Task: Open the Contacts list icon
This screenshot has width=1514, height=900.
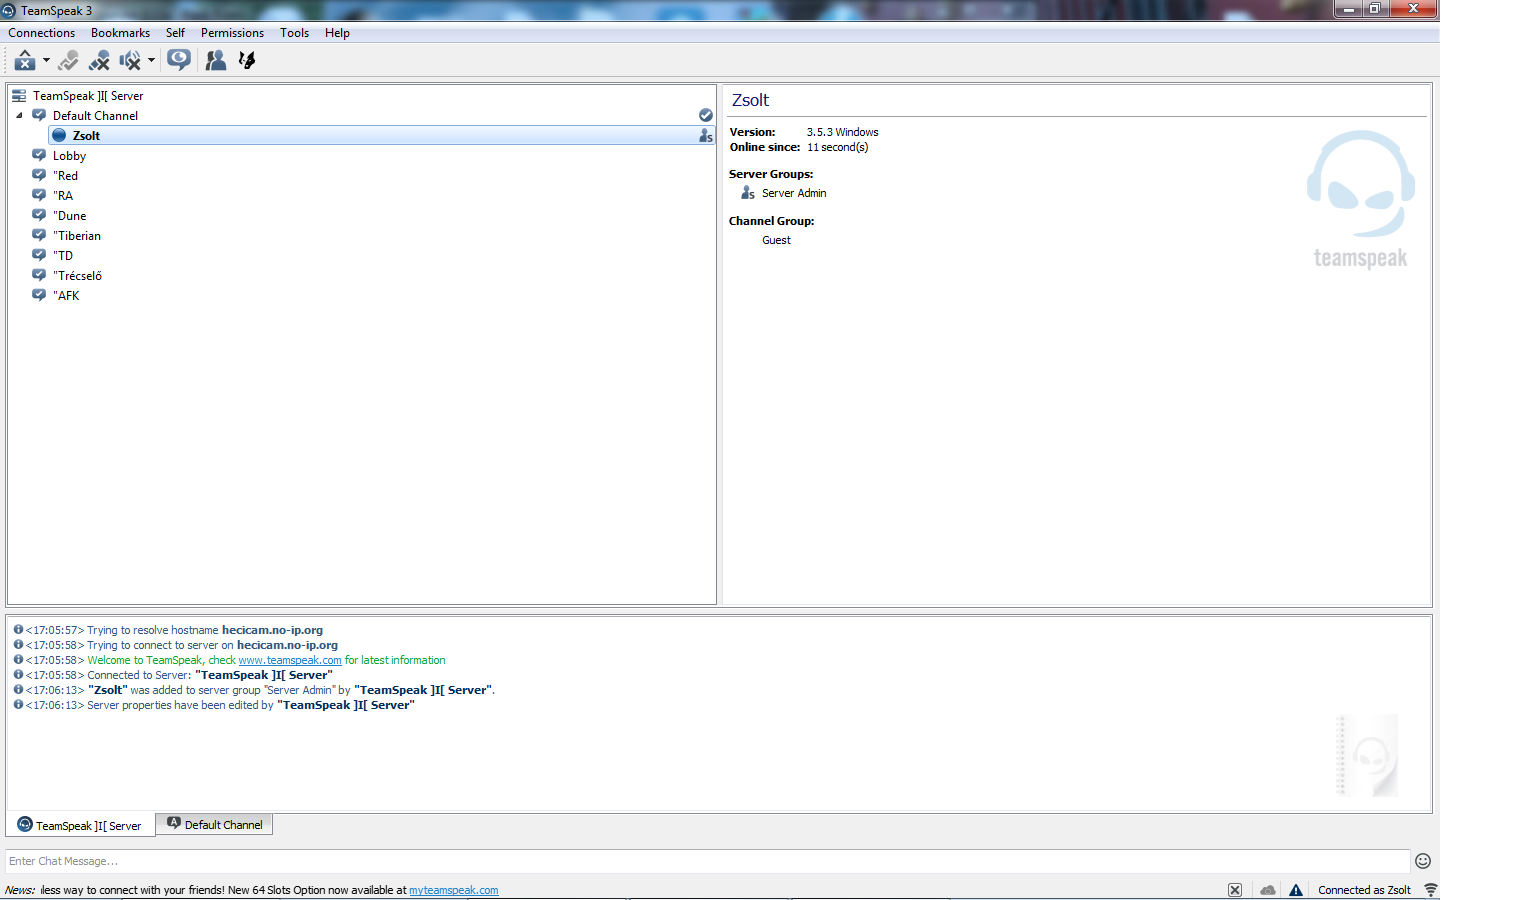Action: [x=215, y=61]
